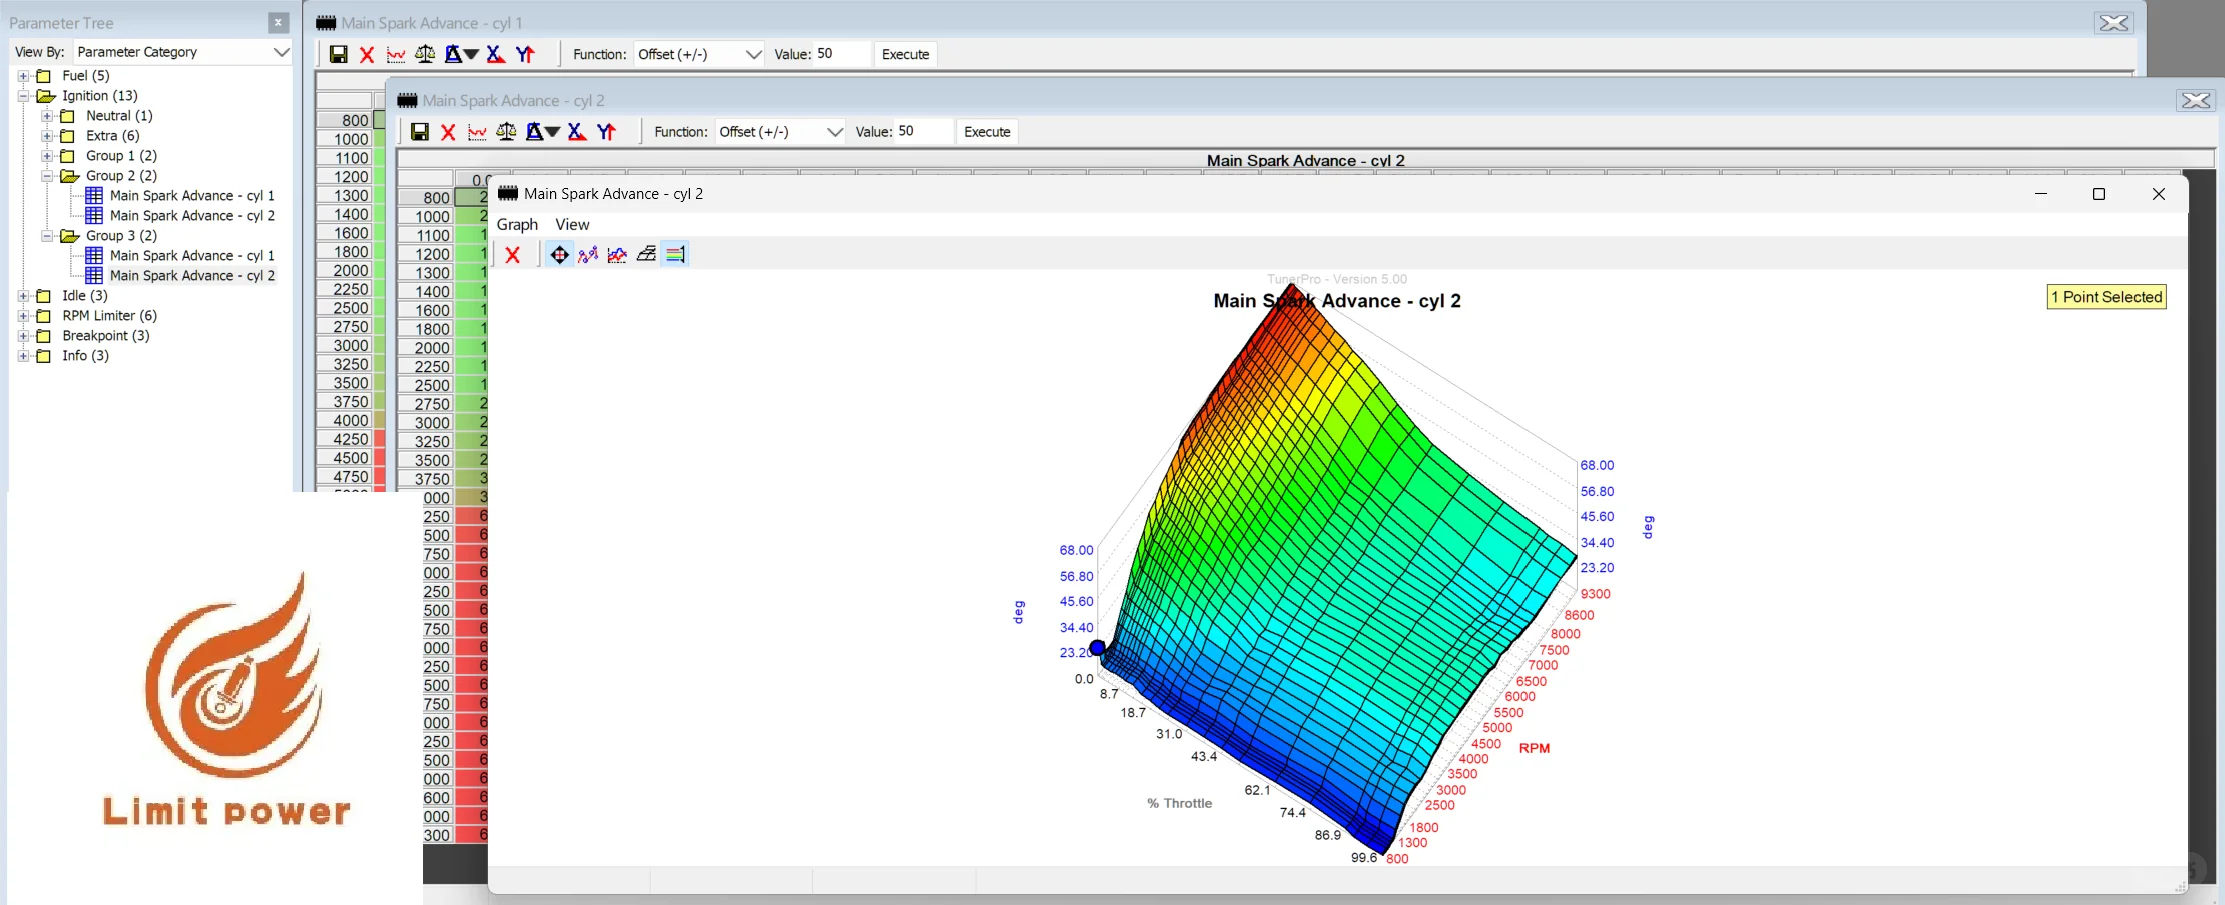
Task: Click the red X cancel icon in cyl 1 toolbar
Action: coord(367,54)
